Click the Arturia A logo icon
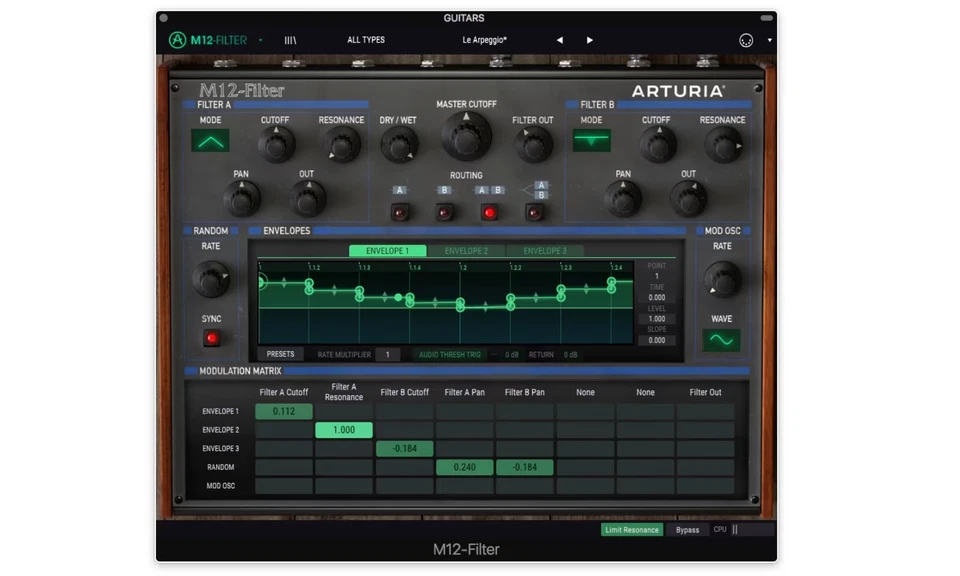Image resolution: width=960 pixels, height=576 pixels. [x=175, y=39]
